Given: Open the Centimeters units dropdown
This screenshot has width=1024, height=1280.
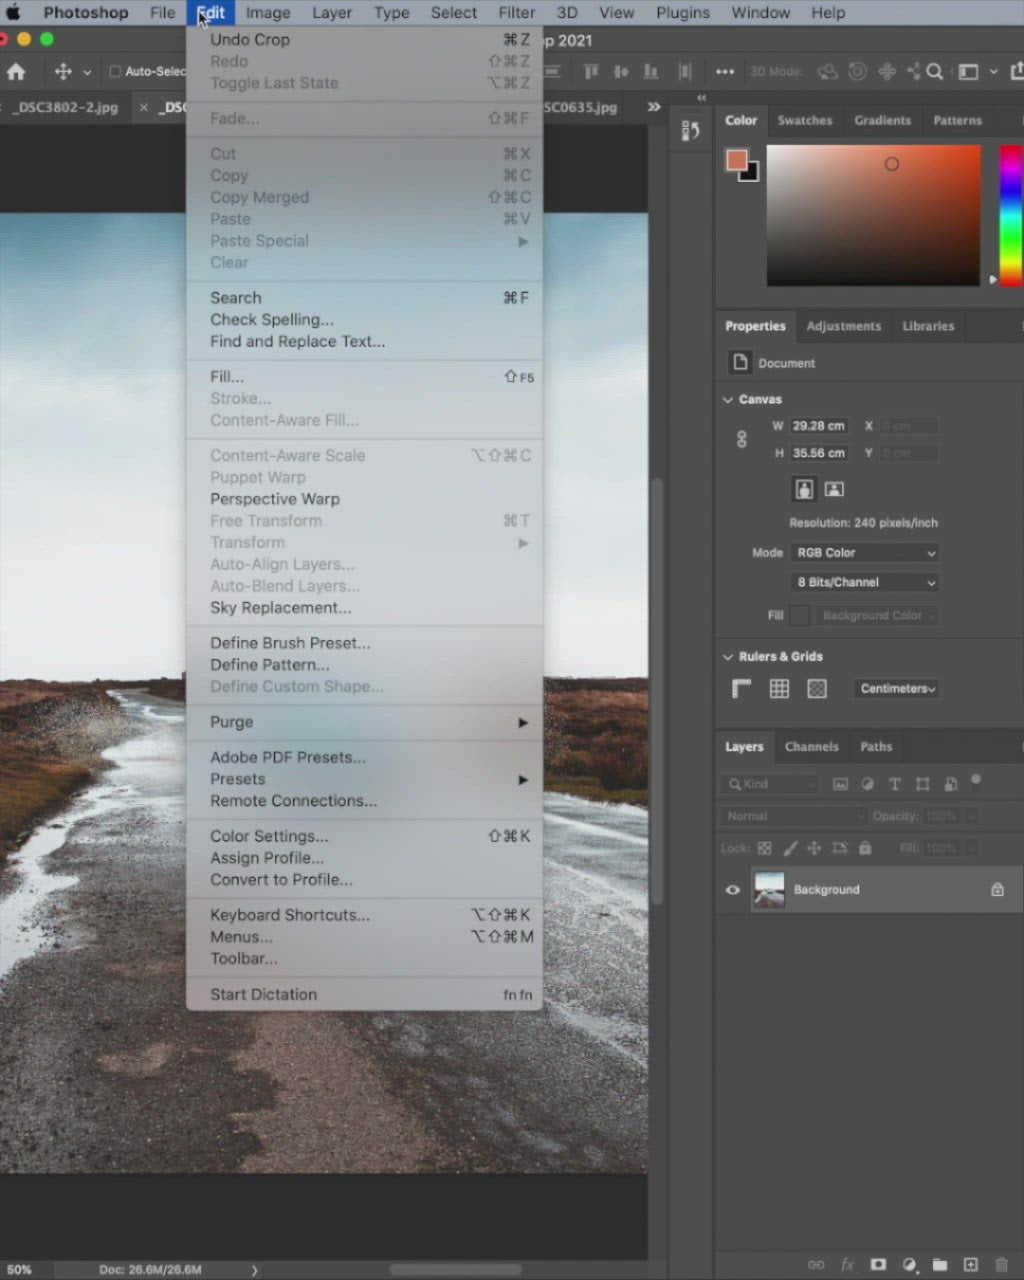Looking at the screenshot, I should 897,688.
